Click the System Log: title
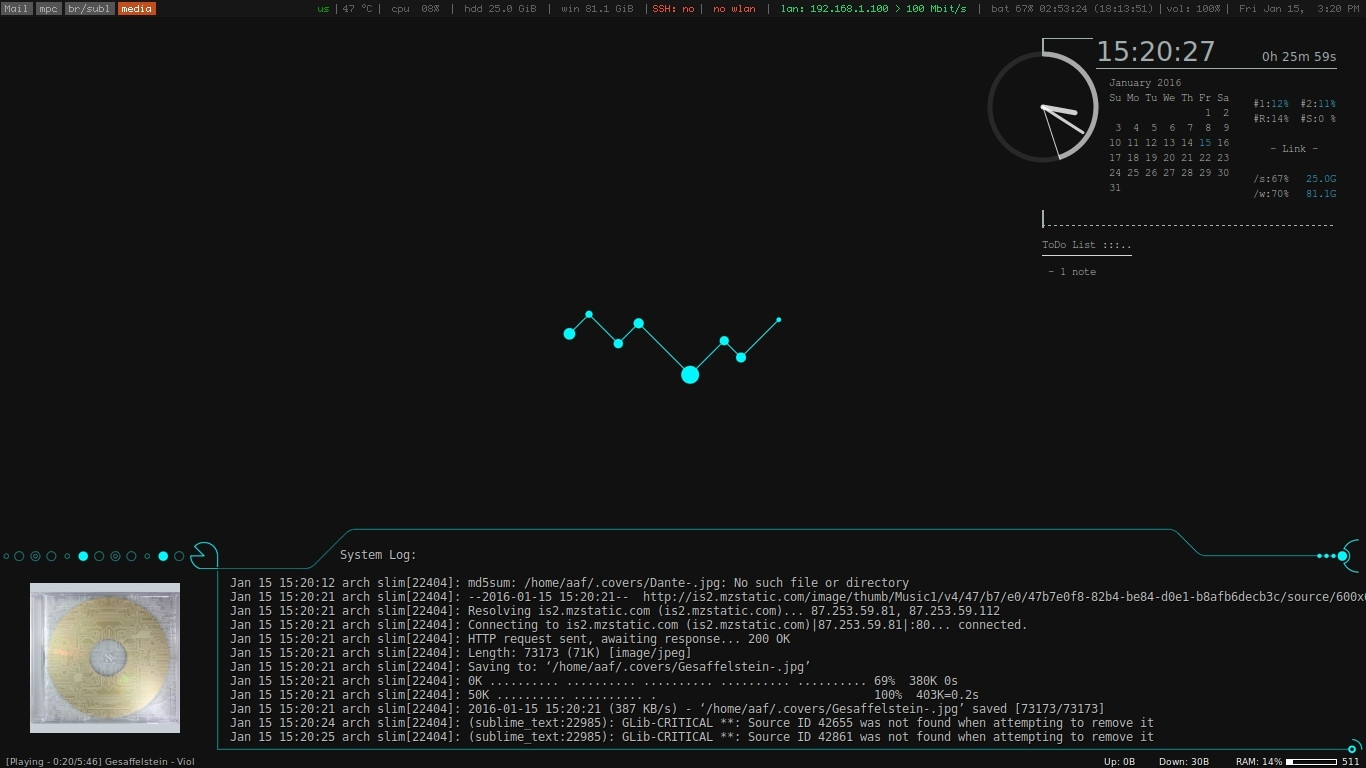The image size is (1366, 768). [x=378, y=555]
